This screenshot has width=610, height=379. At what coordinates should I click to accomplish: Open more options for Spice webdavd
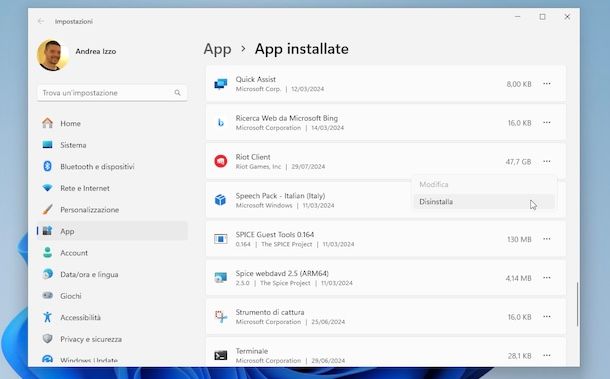547,277
